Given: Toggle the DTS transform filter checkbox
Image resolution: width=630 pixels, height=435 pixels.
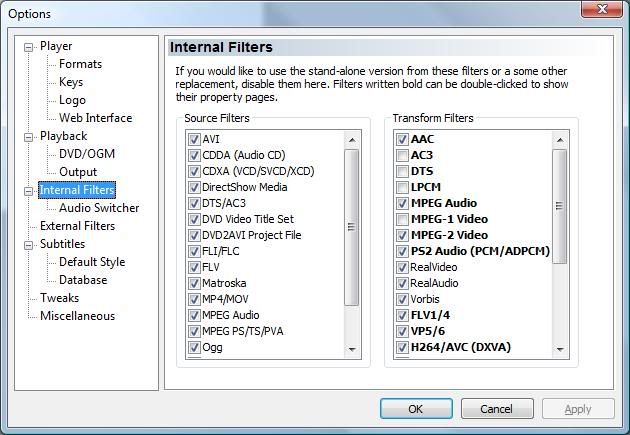Looking at the screenshot, I should coord(402,172).
